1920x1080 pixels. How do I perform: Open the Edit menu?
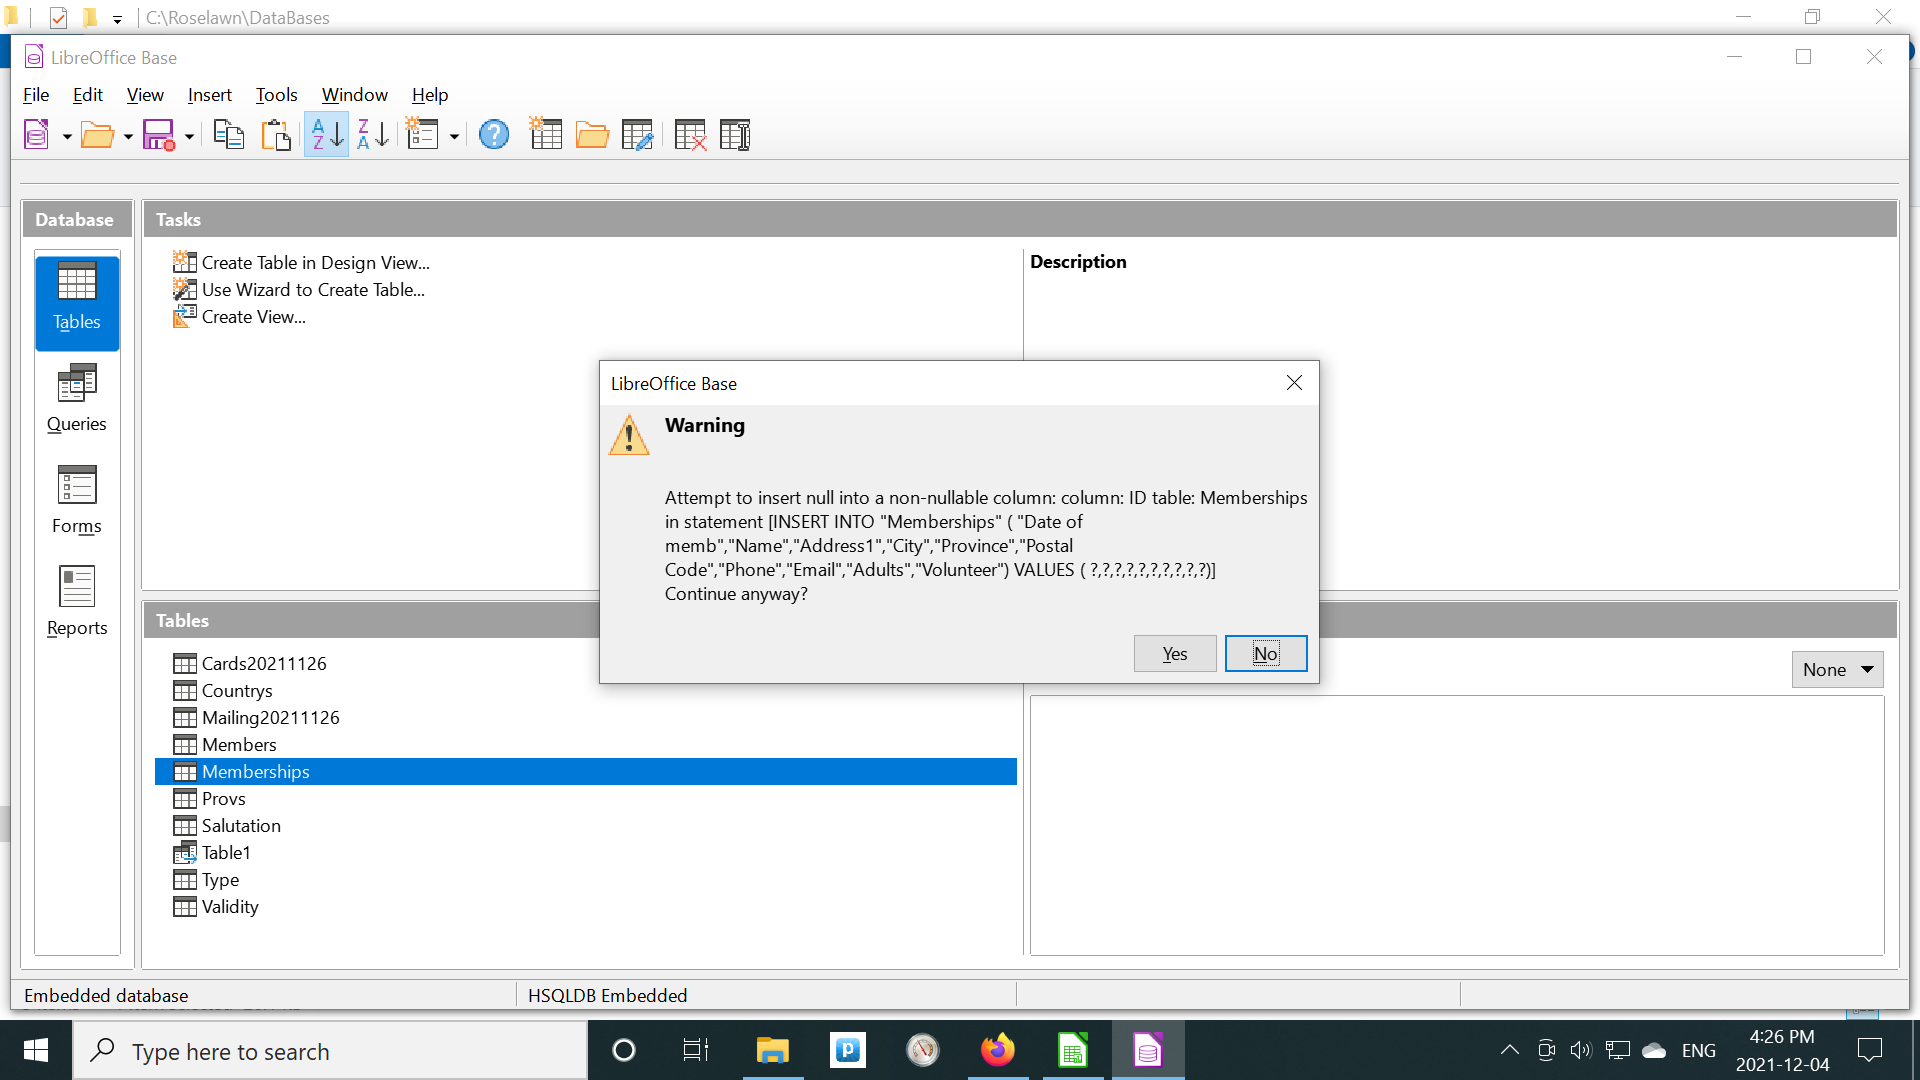[88, 95]
